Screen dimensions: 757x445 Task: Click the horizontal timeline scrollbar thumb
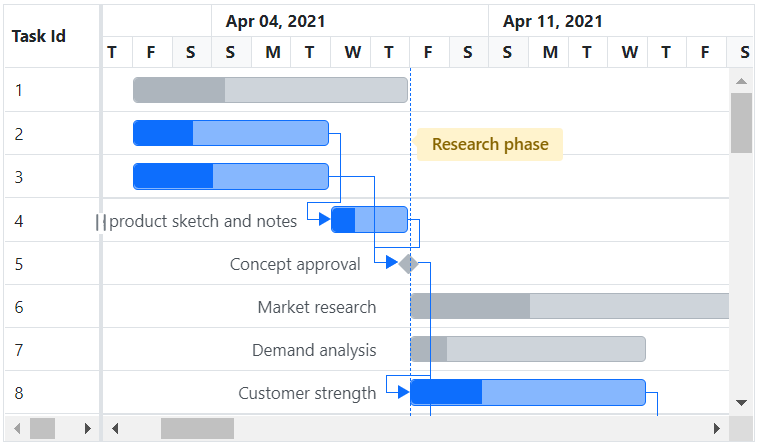[197, 429]
